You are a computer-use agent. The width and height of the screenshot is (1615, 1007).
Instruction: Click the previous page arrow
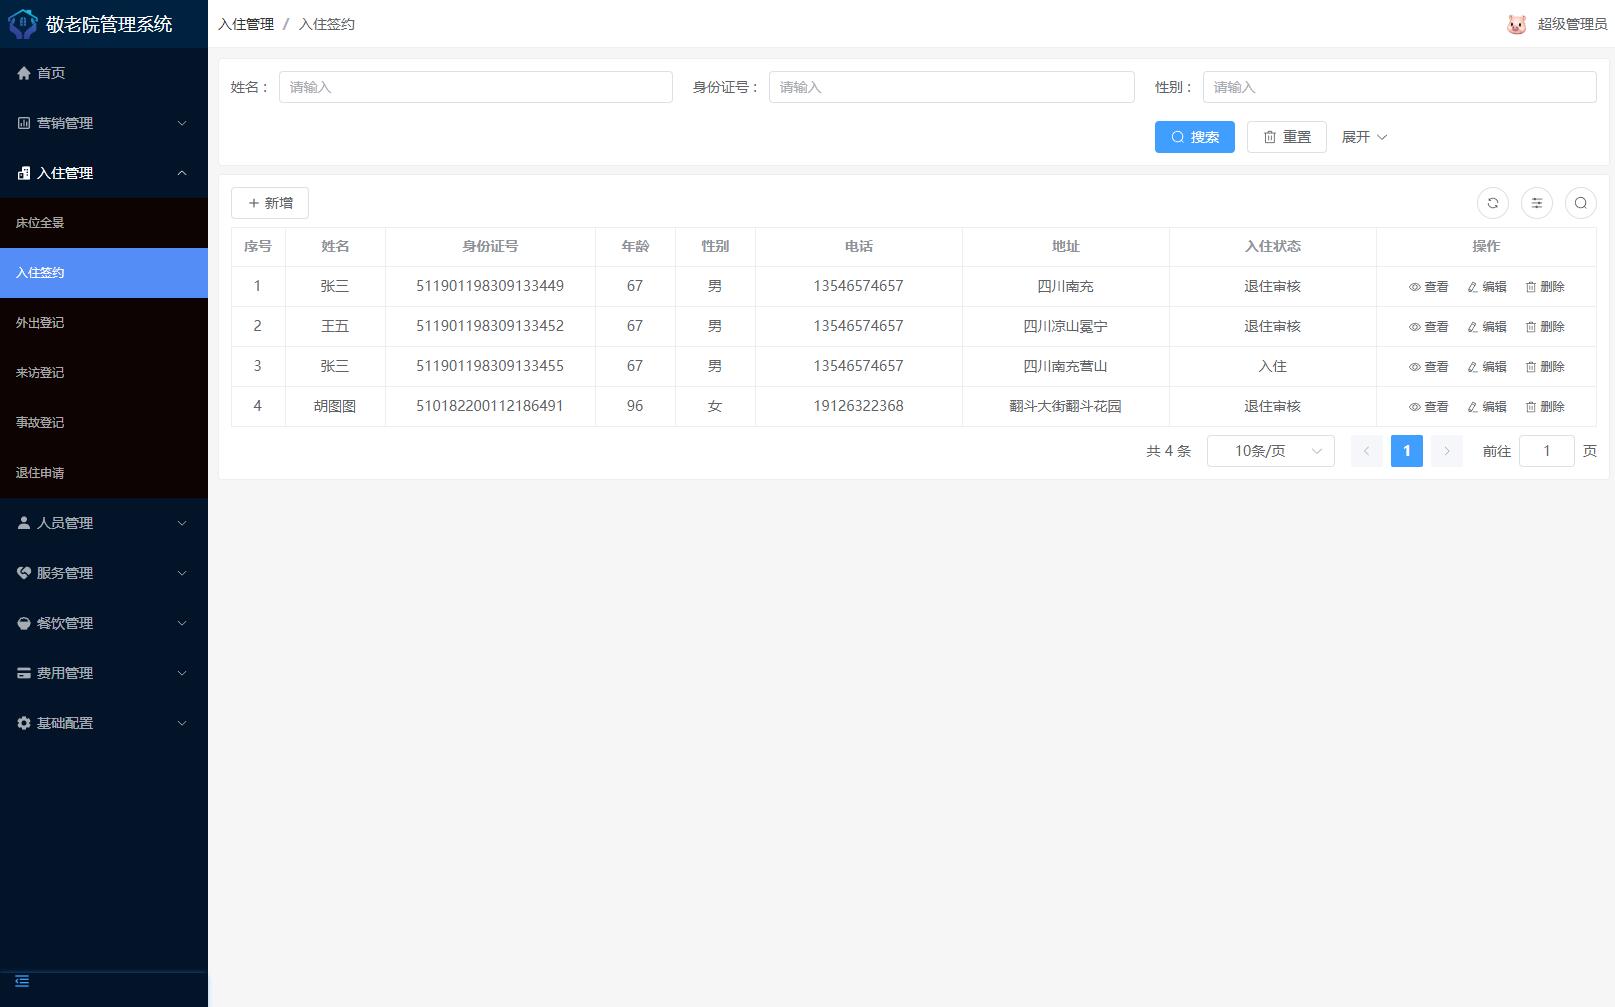point(1367,451)
